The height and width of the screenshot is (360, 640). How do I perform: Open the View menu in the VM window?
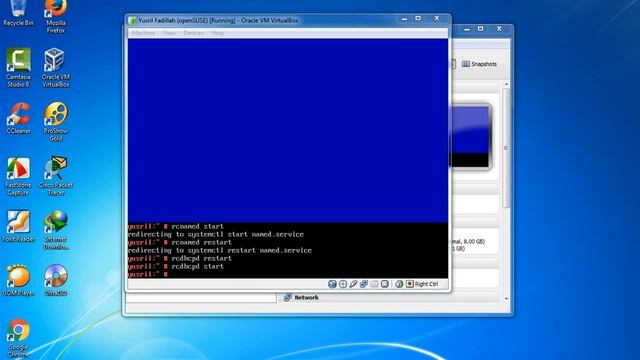[x=169, y=33]
